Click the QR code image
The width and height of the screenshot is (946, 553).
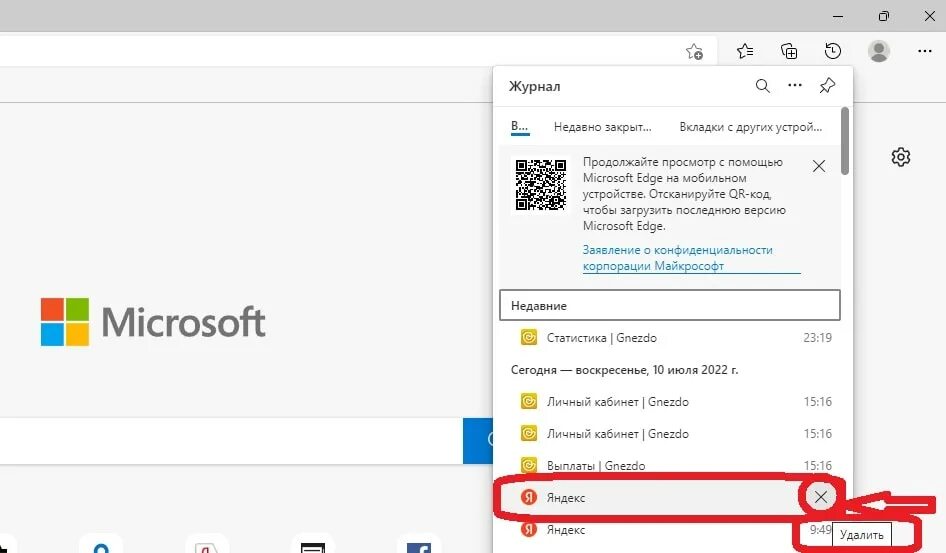point(541,185)
